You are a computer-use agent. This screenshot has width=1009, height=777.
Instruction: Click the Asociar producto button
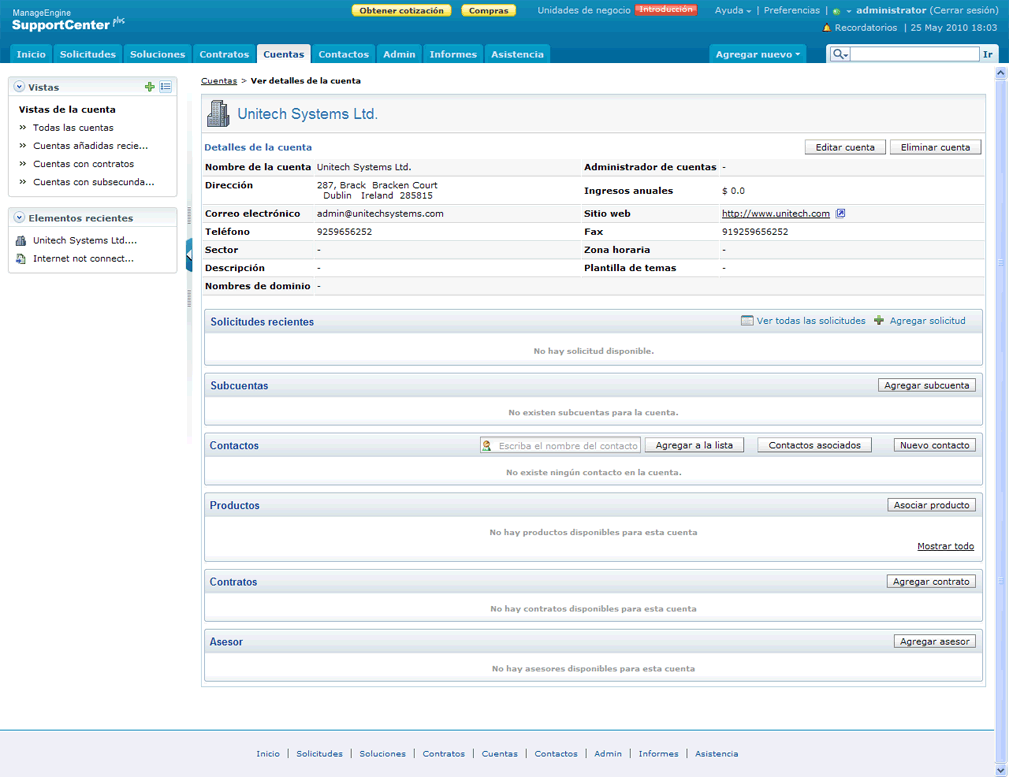(x=931, y=505)
